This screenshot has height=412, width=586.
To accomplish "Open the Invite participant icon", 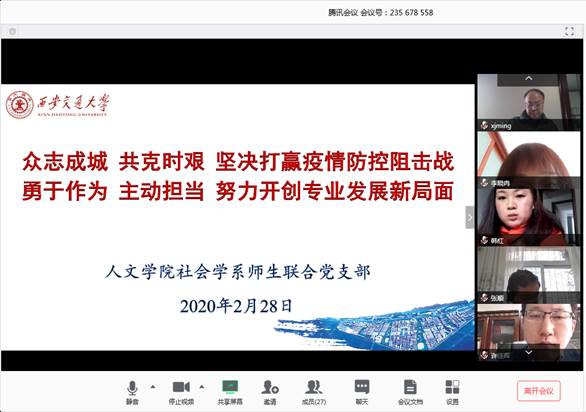I will pyautogui.click(x=270, y=387).
